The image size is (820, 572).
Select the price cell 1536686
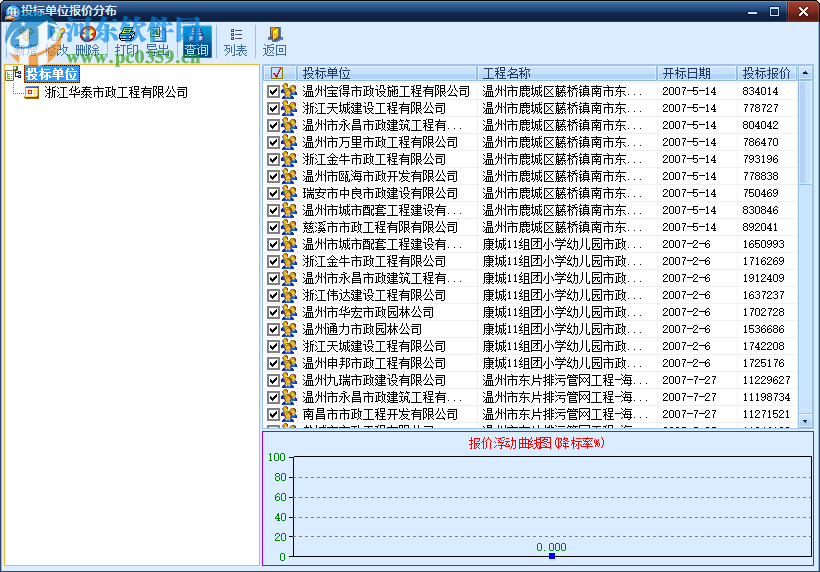click(764, 329)
